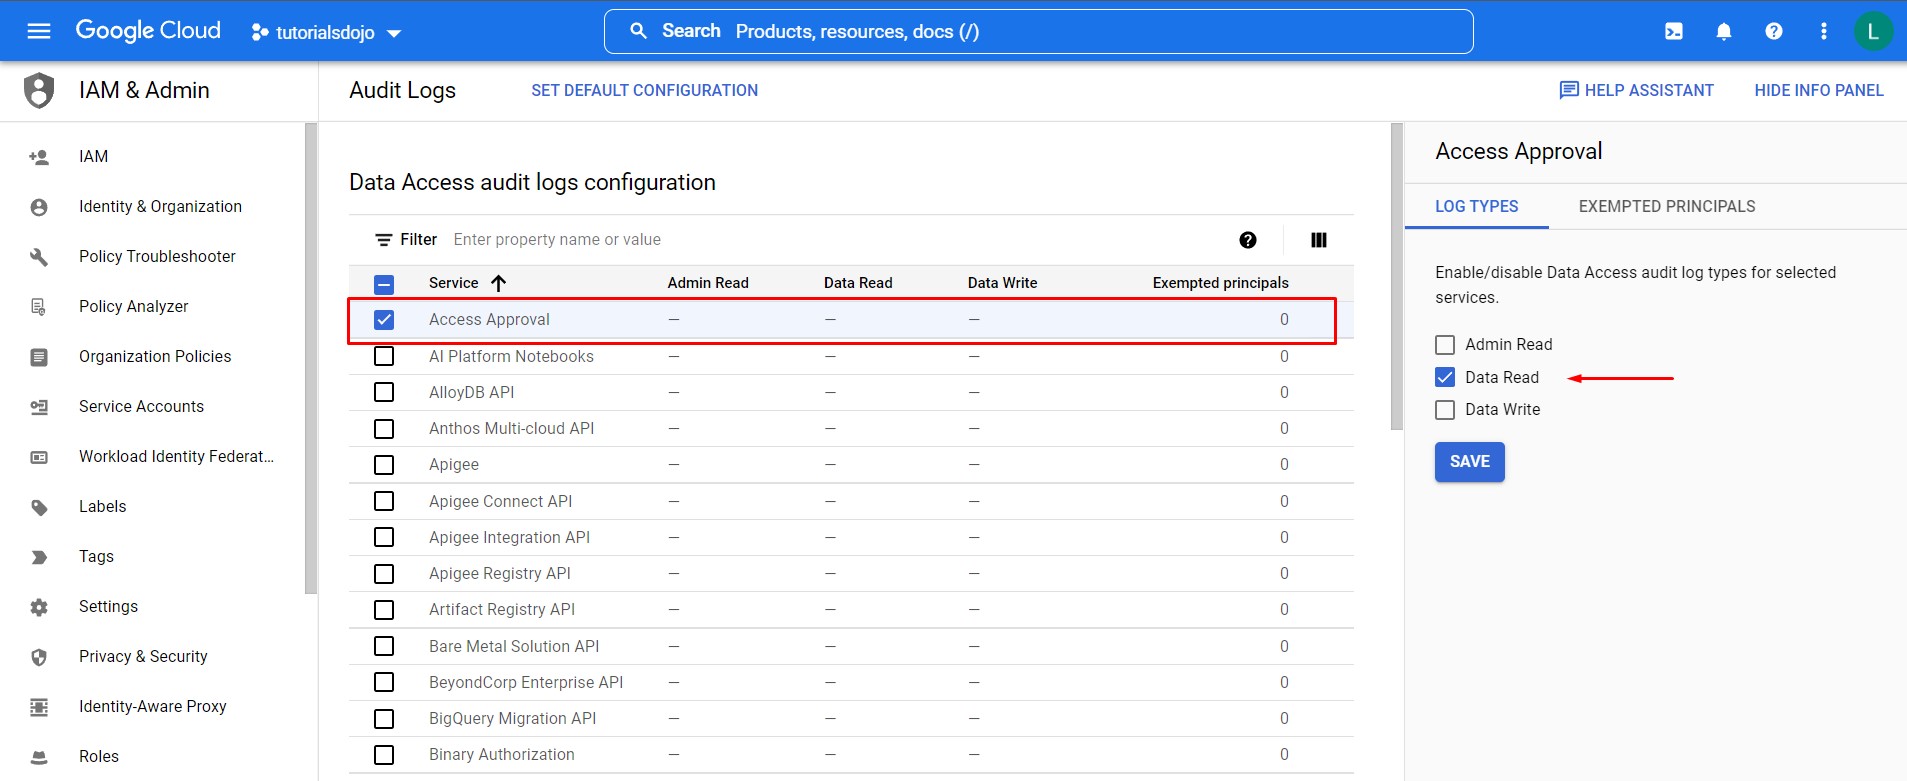
Task: Click HIDE INFO PANEL
Action: 1819,90
